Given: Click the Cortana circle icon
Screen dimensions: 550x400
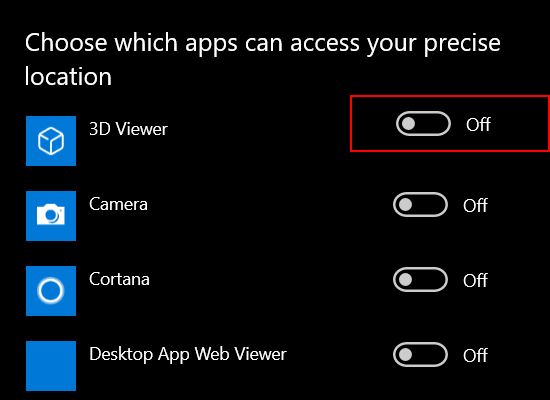Looking at the screenshot, I should [x=51, y=291].
